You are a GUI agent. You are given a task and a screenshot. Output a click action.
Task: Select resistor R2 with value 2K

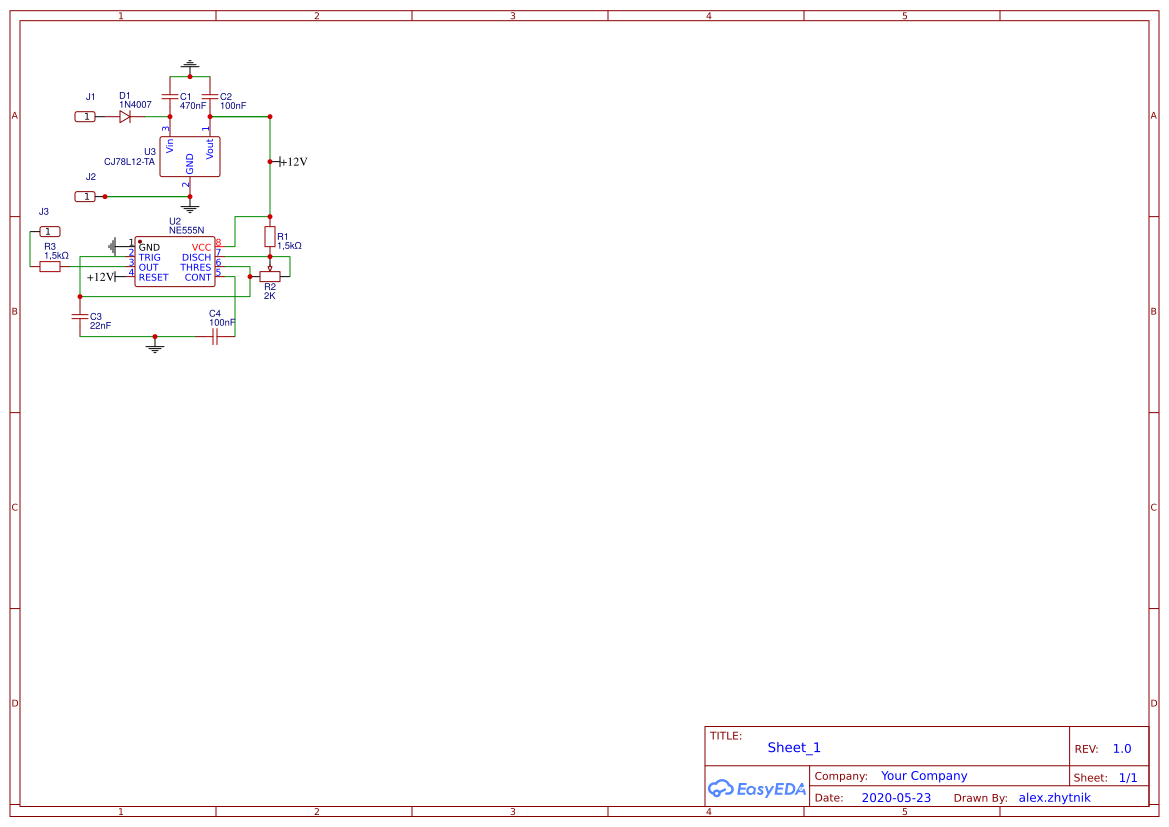coord(268,275)
